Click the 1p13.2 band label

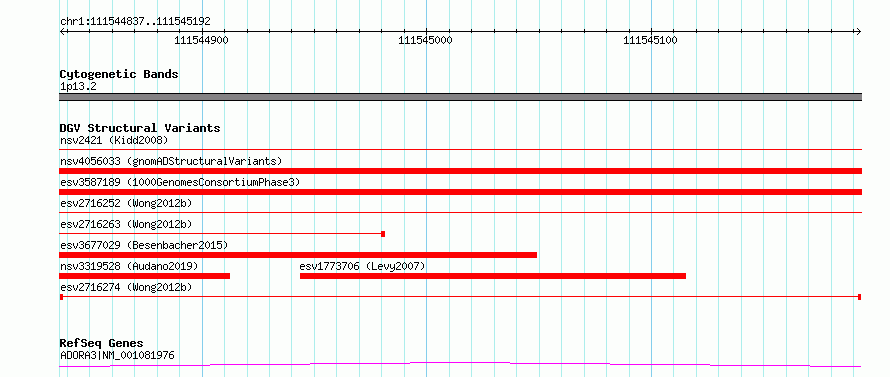[78, 87]
